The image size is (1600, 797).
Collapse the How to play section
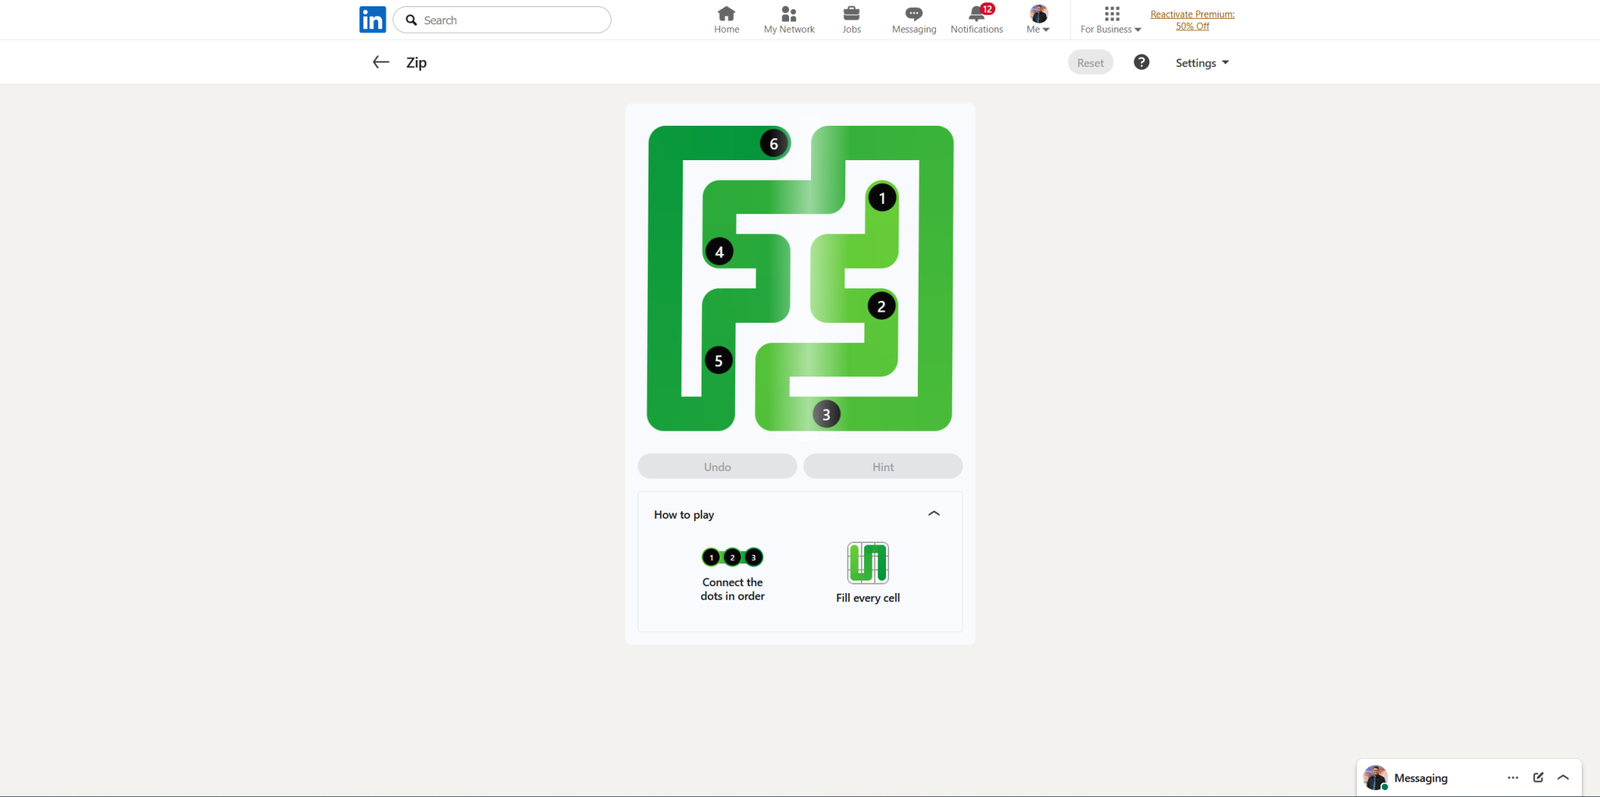(934, 514)
